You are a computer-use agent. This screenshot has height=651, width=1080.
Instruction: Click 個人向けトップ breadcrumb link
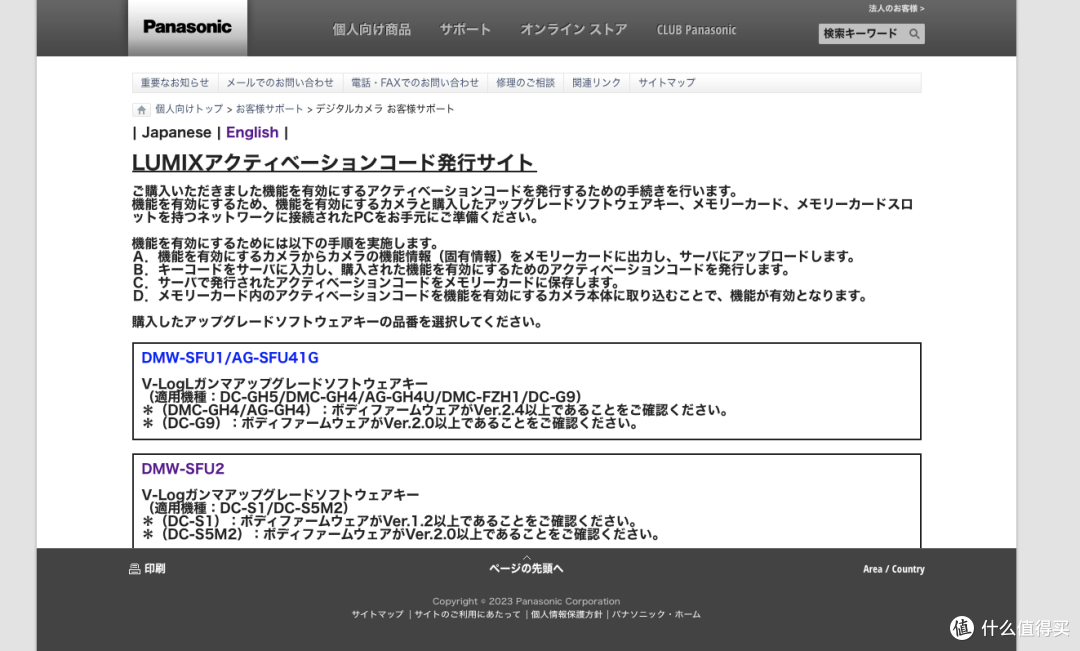pyautogui.click(x=189, y=109)
